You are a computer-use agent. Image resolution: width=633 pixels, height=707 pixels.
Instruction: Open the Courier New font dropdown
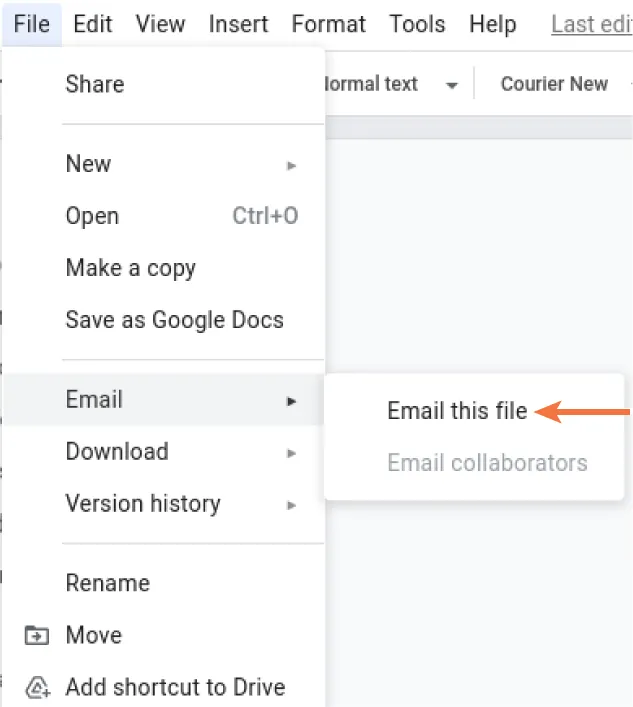[554, 85]
